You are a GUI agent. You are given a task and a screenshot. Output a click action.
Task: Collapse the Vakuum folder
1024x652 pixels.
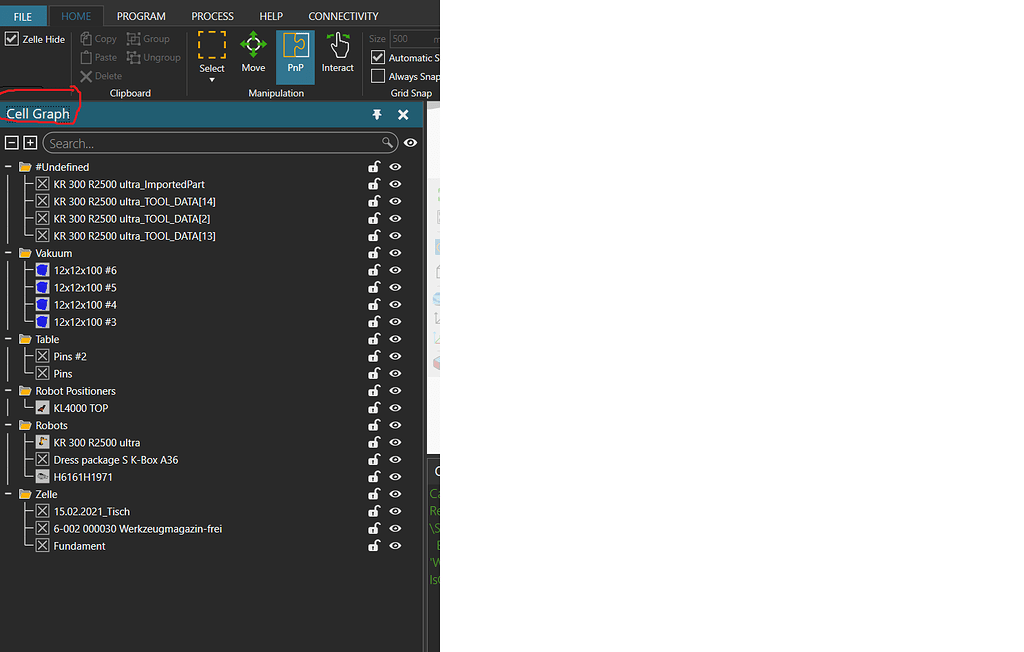[x=8, y=252]
